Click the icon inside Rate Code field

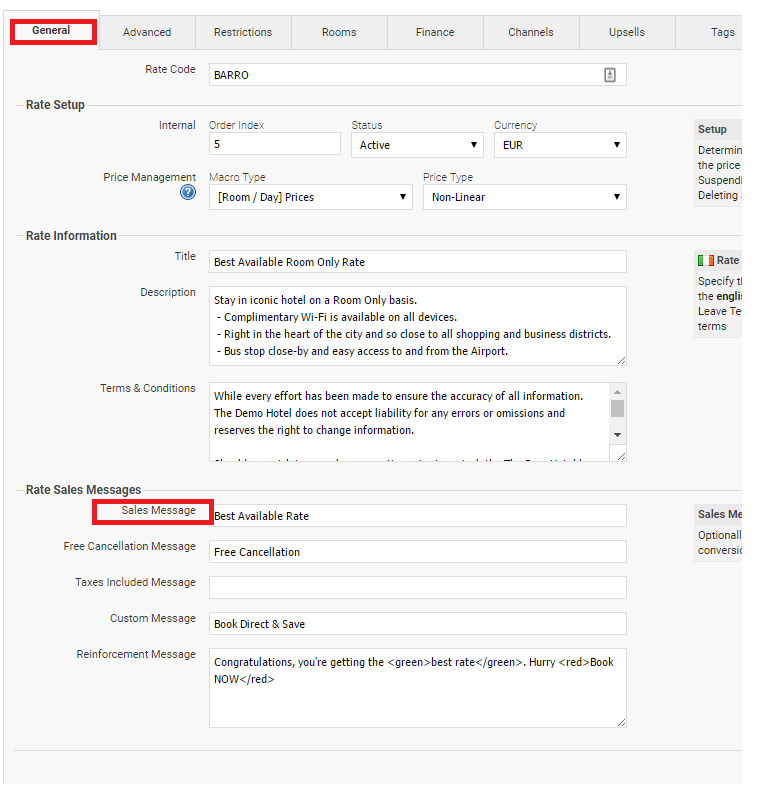[609, 75]
